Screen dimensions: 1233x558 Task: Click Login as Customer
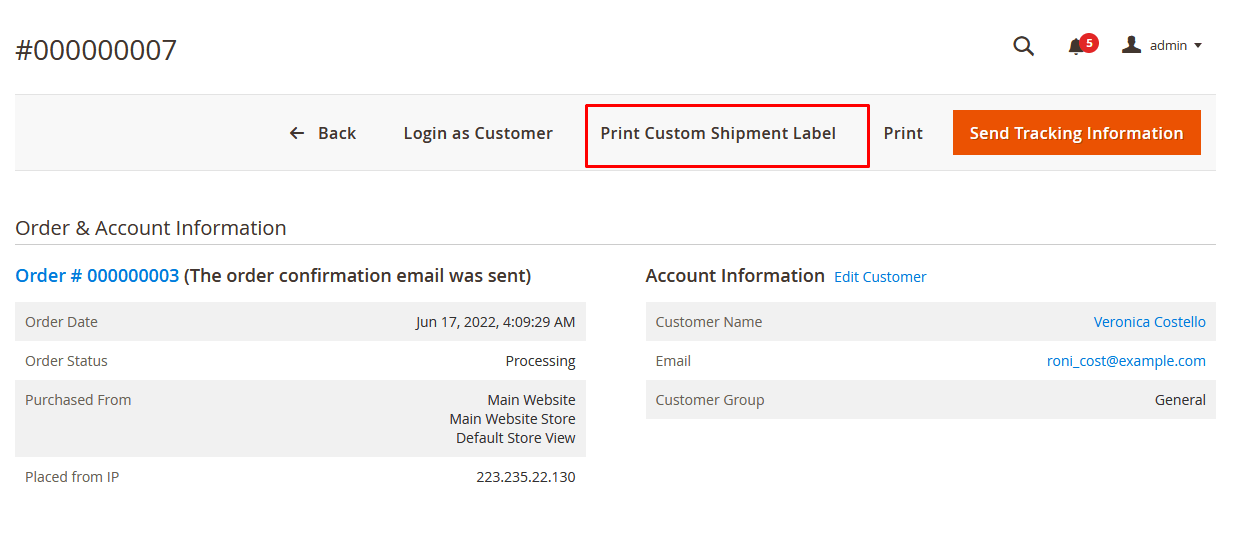[x=478, y=133]
